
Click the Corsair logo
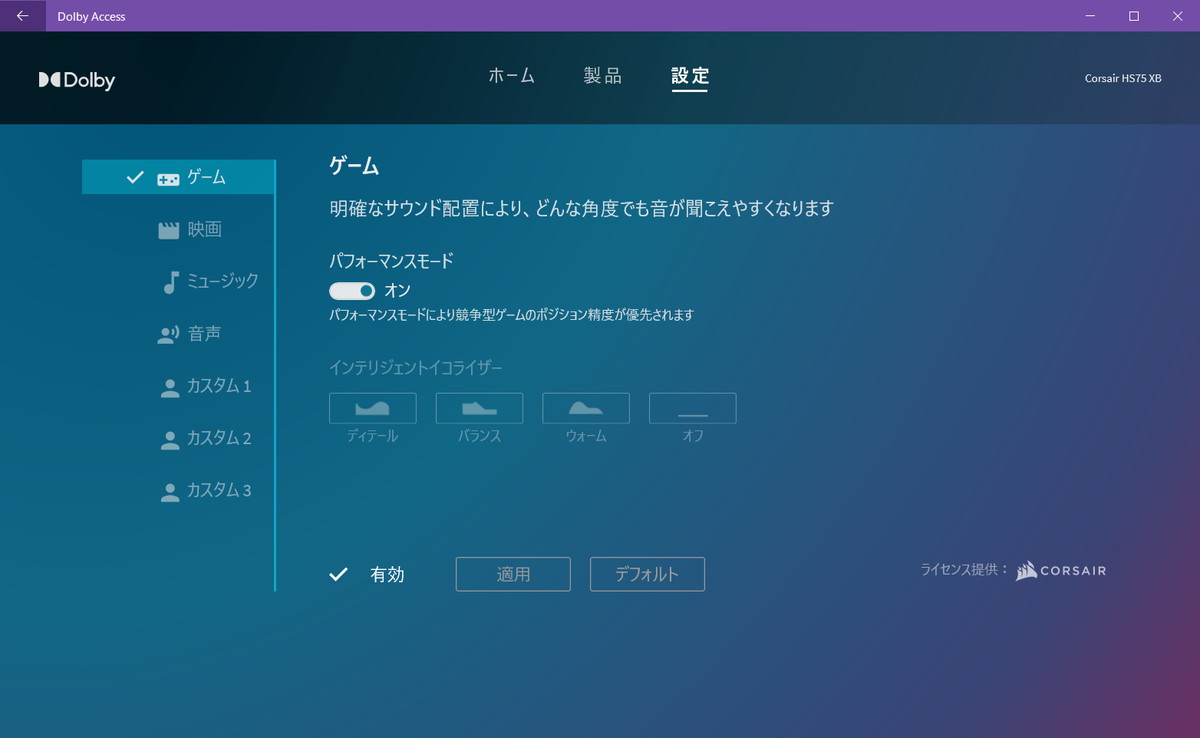(x=1061, y=571)
